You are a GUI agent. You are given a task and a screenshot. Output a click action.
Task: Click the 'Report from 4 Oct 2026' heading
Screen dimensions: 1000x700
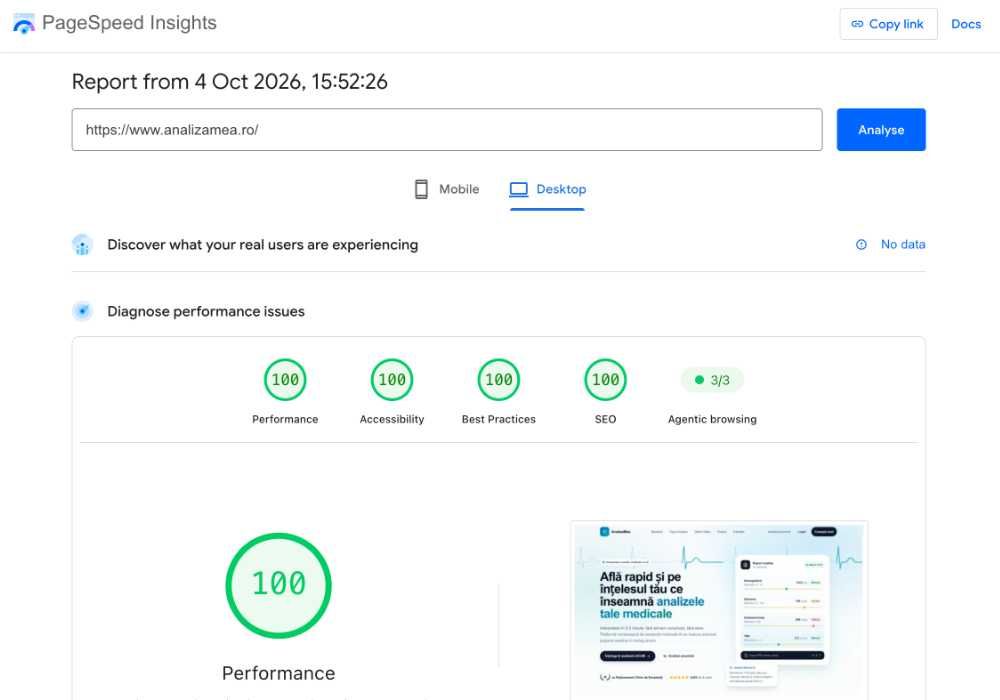[230, 82]
